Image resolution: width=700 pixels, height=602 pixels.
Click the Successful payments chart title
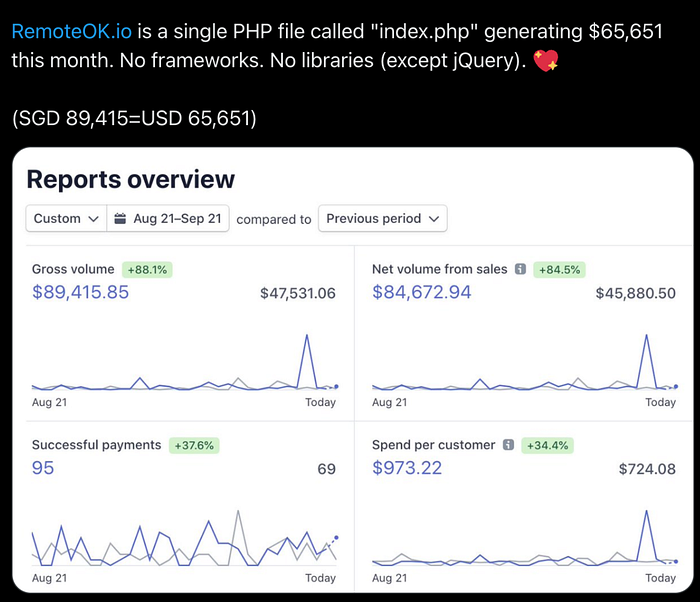96,445
